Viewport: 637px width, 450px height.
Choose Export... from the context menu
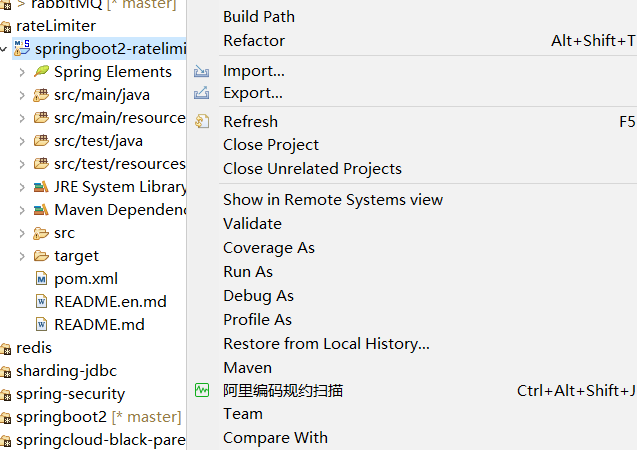point(253,93)
